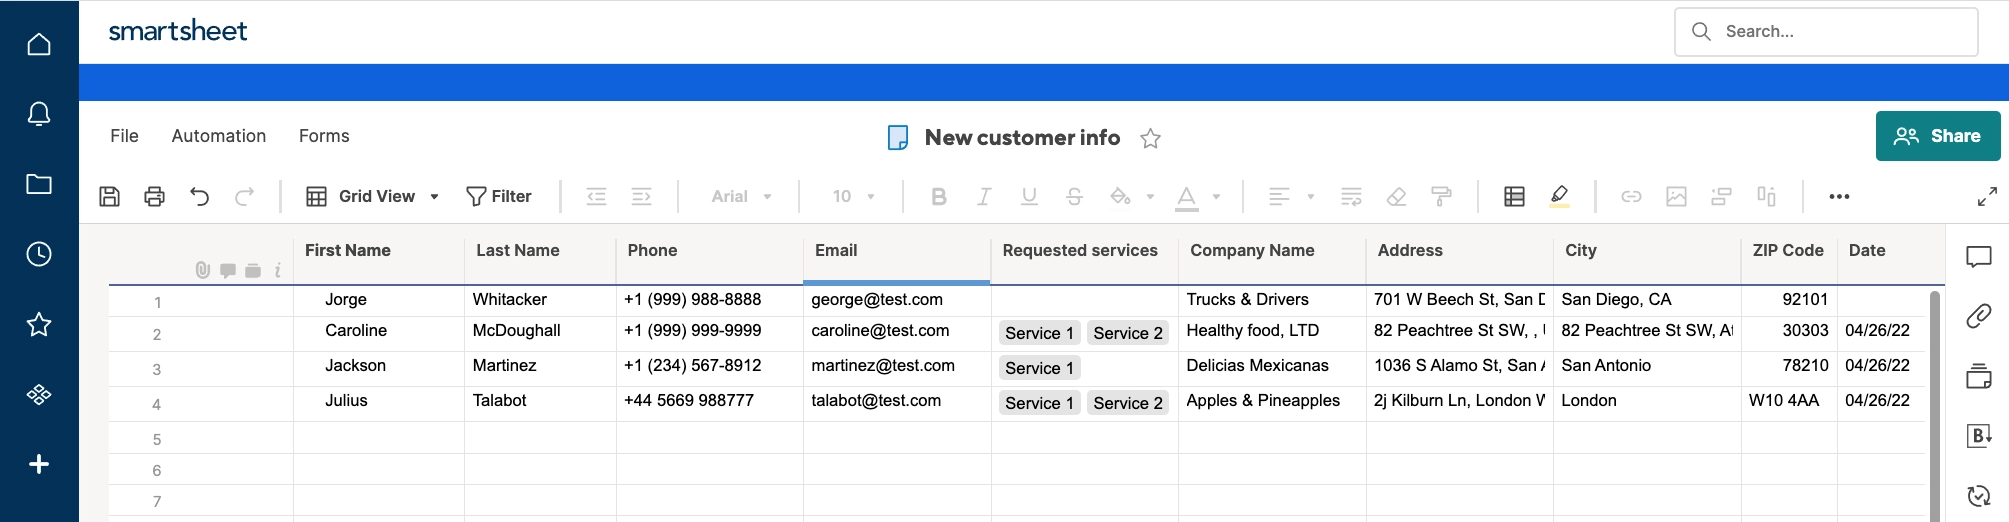Click the Search field
This screenshot has height=522, width=2009.
[x=1826, y=32]
